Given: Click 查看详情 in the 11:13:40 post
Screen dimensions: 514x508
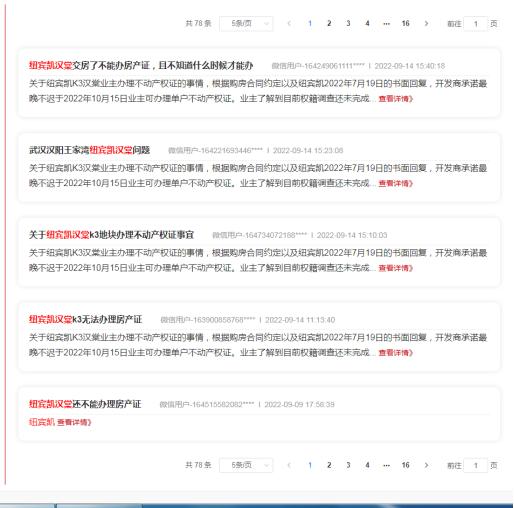Looking at the screenshot, I should (x=396, y=353).
